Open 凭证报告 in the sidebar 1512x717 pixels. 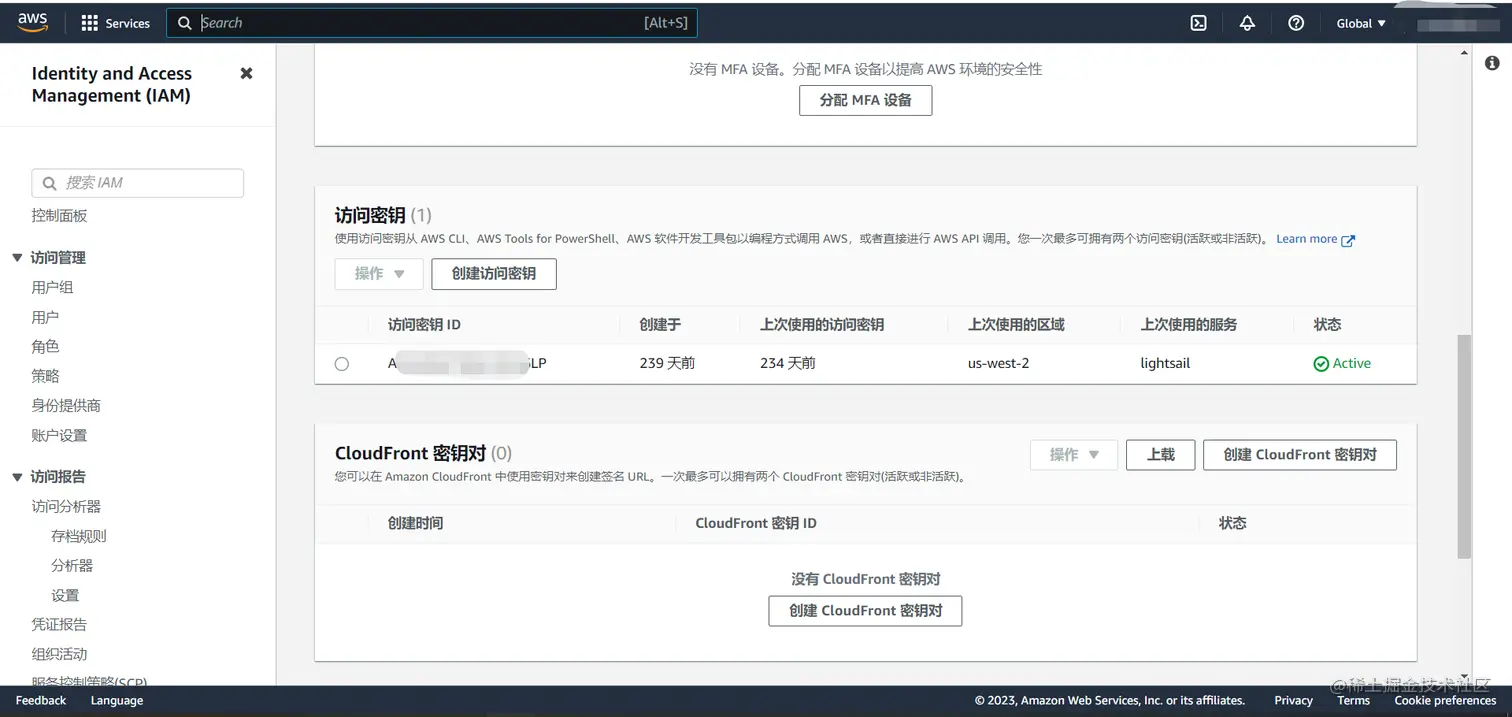pyautogui.click(x=59, y=624)
